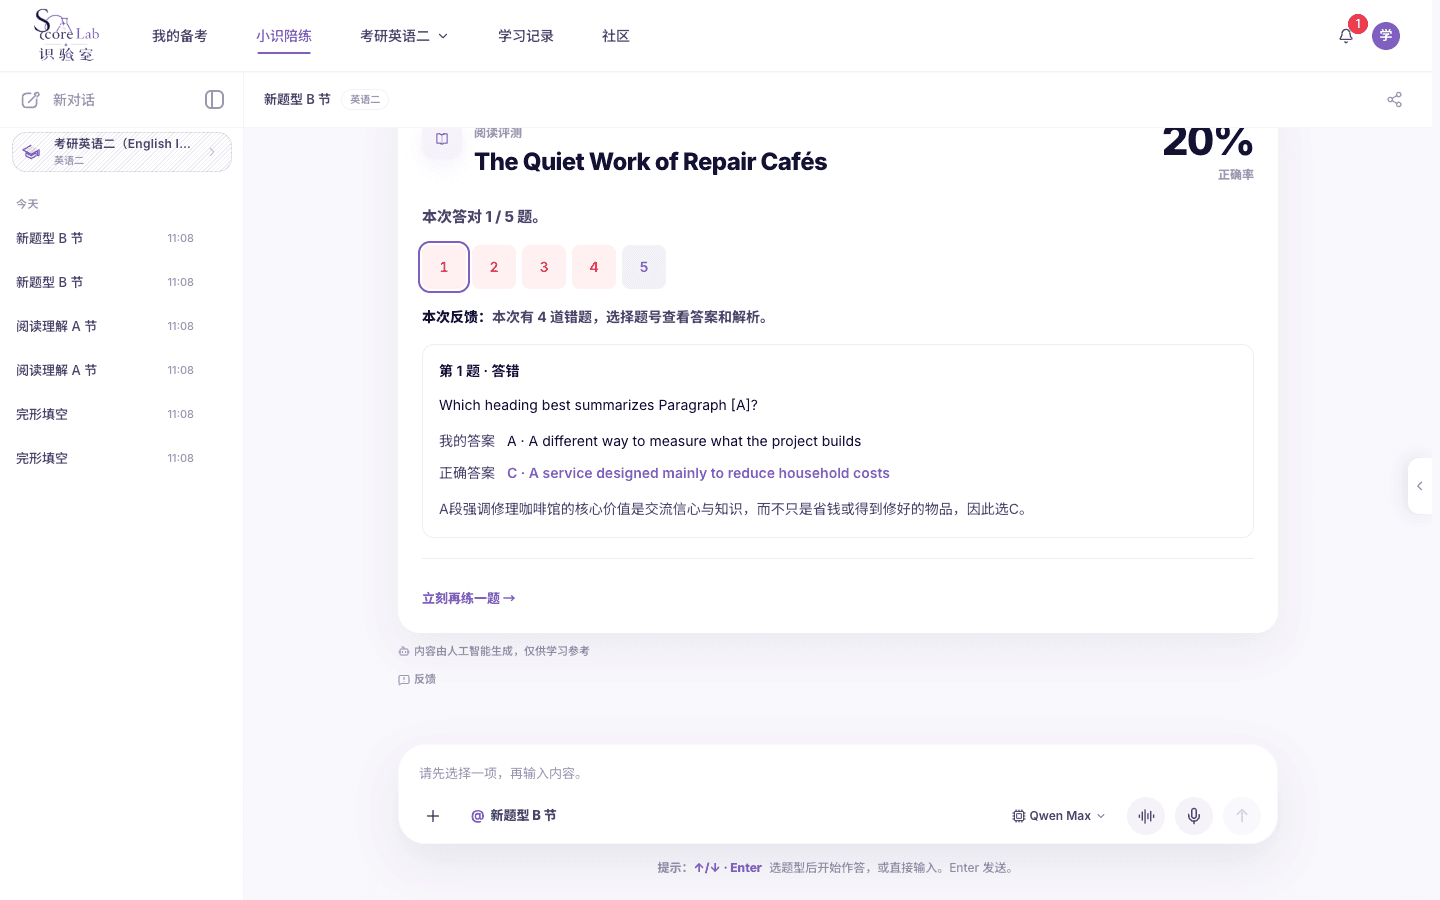The height and width of the screenshot is (900, 1440).
Task: Select question number 4
Action: (594, 267)
